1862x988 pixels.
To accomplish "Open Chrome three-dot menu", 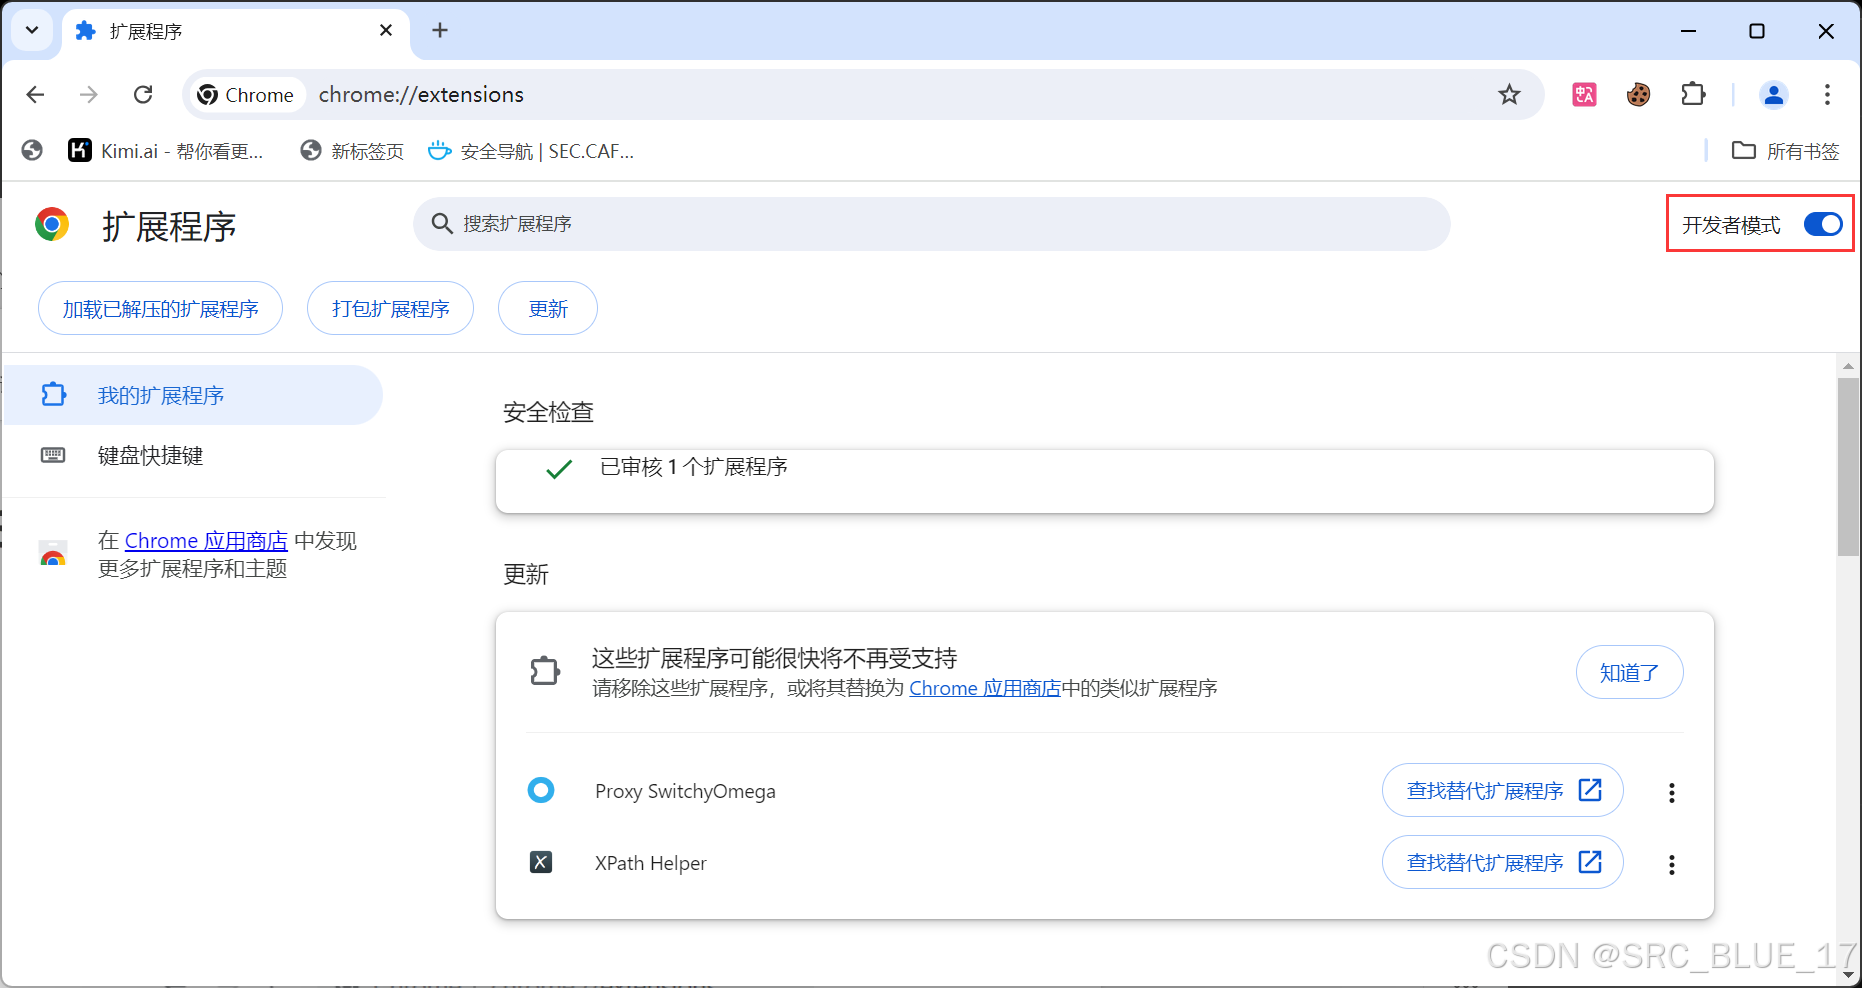I will click(x=1827, y=94).
